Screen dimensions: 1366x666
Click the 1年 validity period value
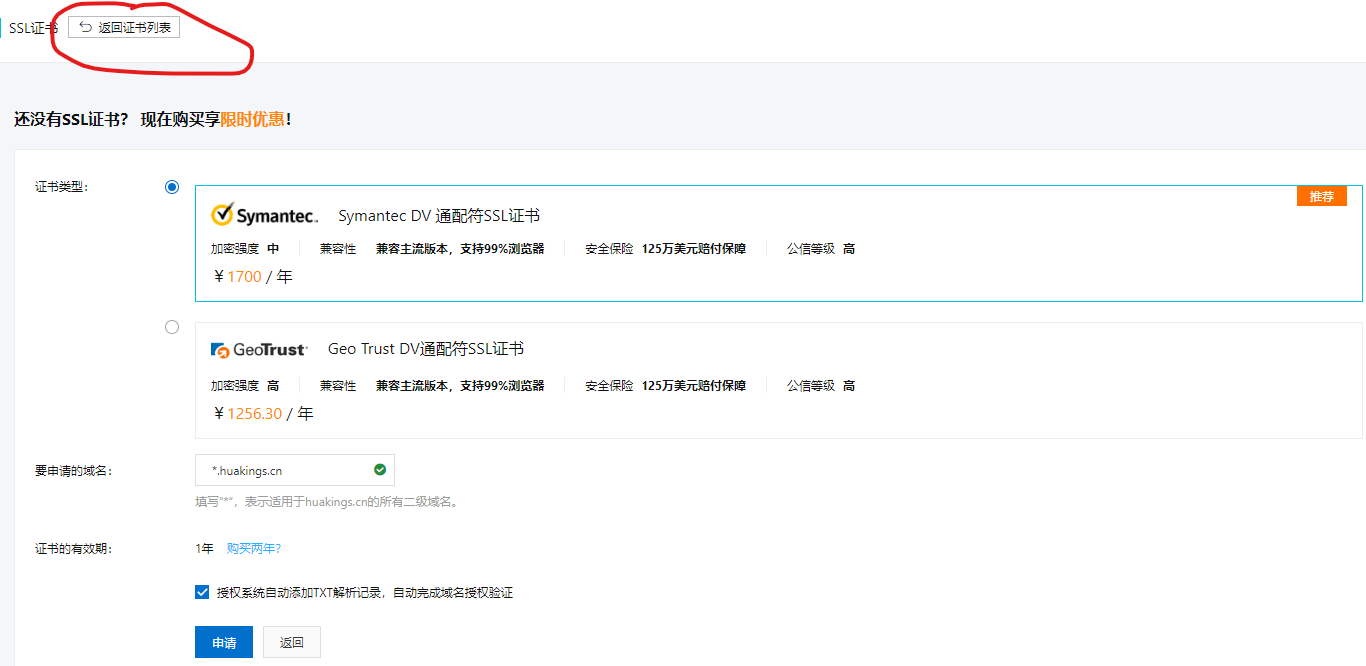click(x=204, y=548)
